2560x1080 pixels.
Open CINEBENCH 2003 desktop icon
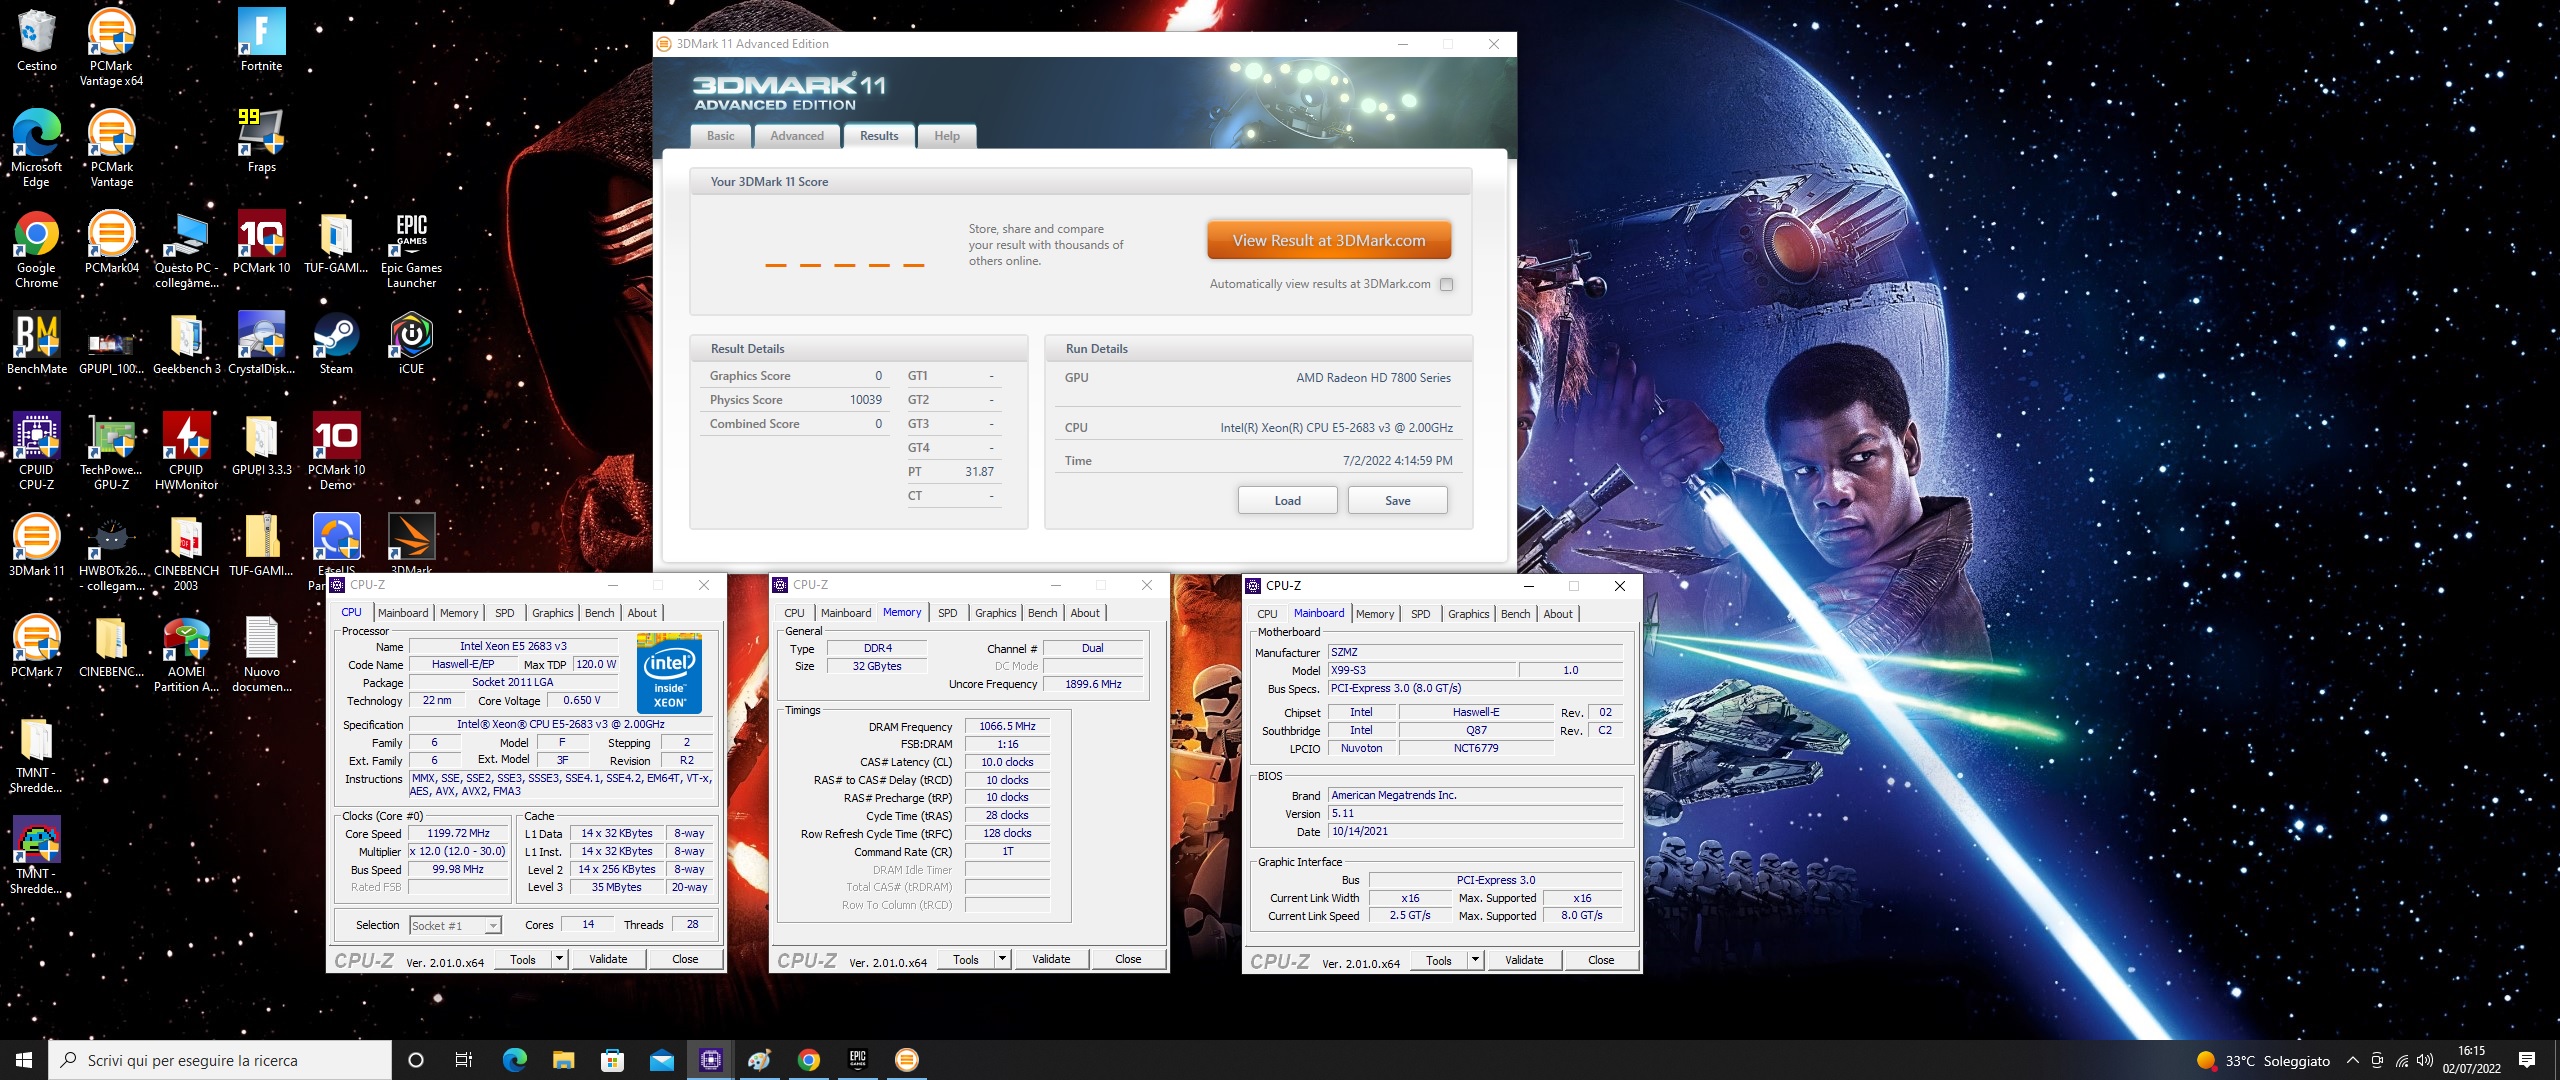point(186,551)
